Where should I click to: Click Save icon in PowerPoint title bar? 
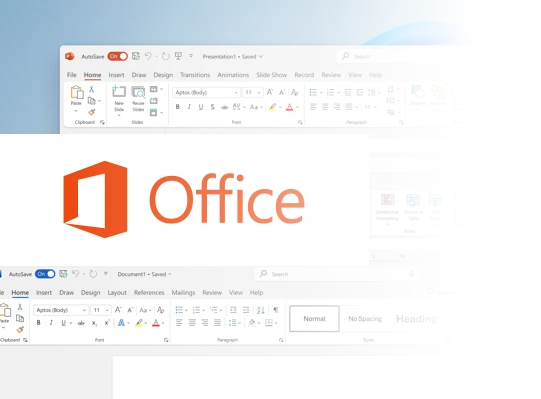point(136,56)
